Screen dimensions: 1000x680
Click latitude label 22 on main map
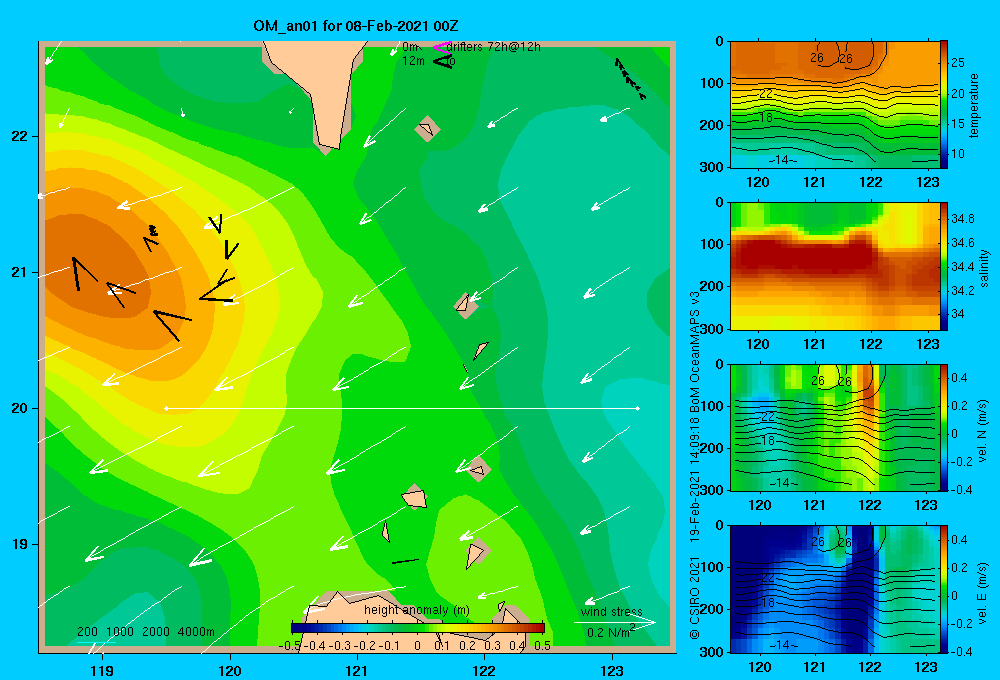click(x=19, y=137)
